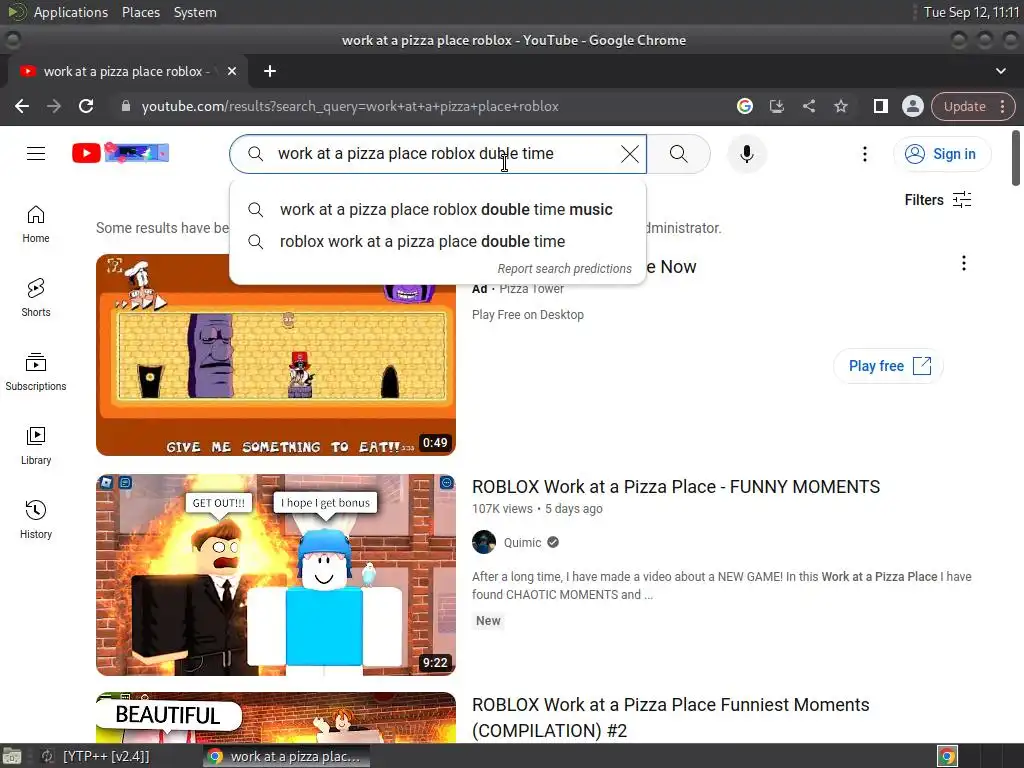This screenshot has height=768, width=1024.
Task: Open Subscriptions in the sidebar
Action: tap(36, 372)
